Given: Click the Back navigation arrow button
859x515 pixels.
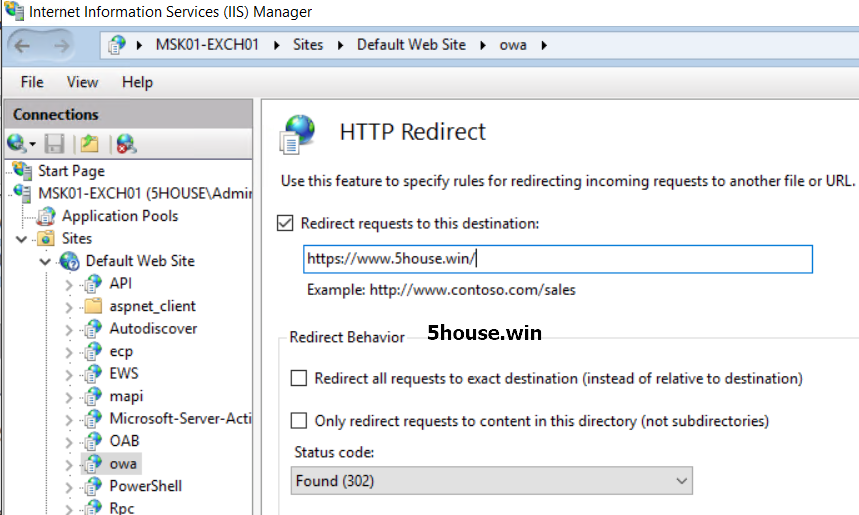Looking at the screenshot, I should pos(24,46).
